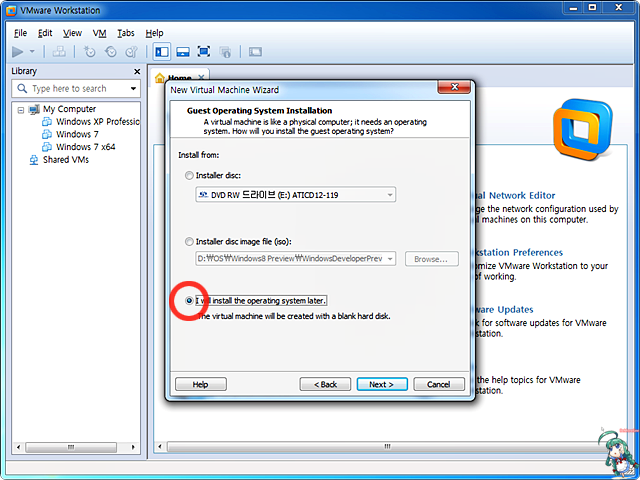
Task: Open the ISO file path dropdown
Action: [390, 259]
